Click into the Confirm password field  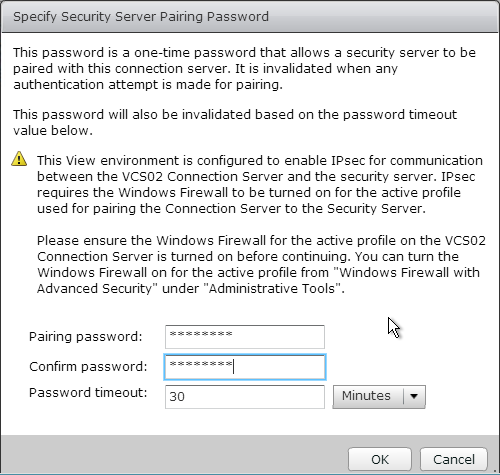tap(245, 367)
